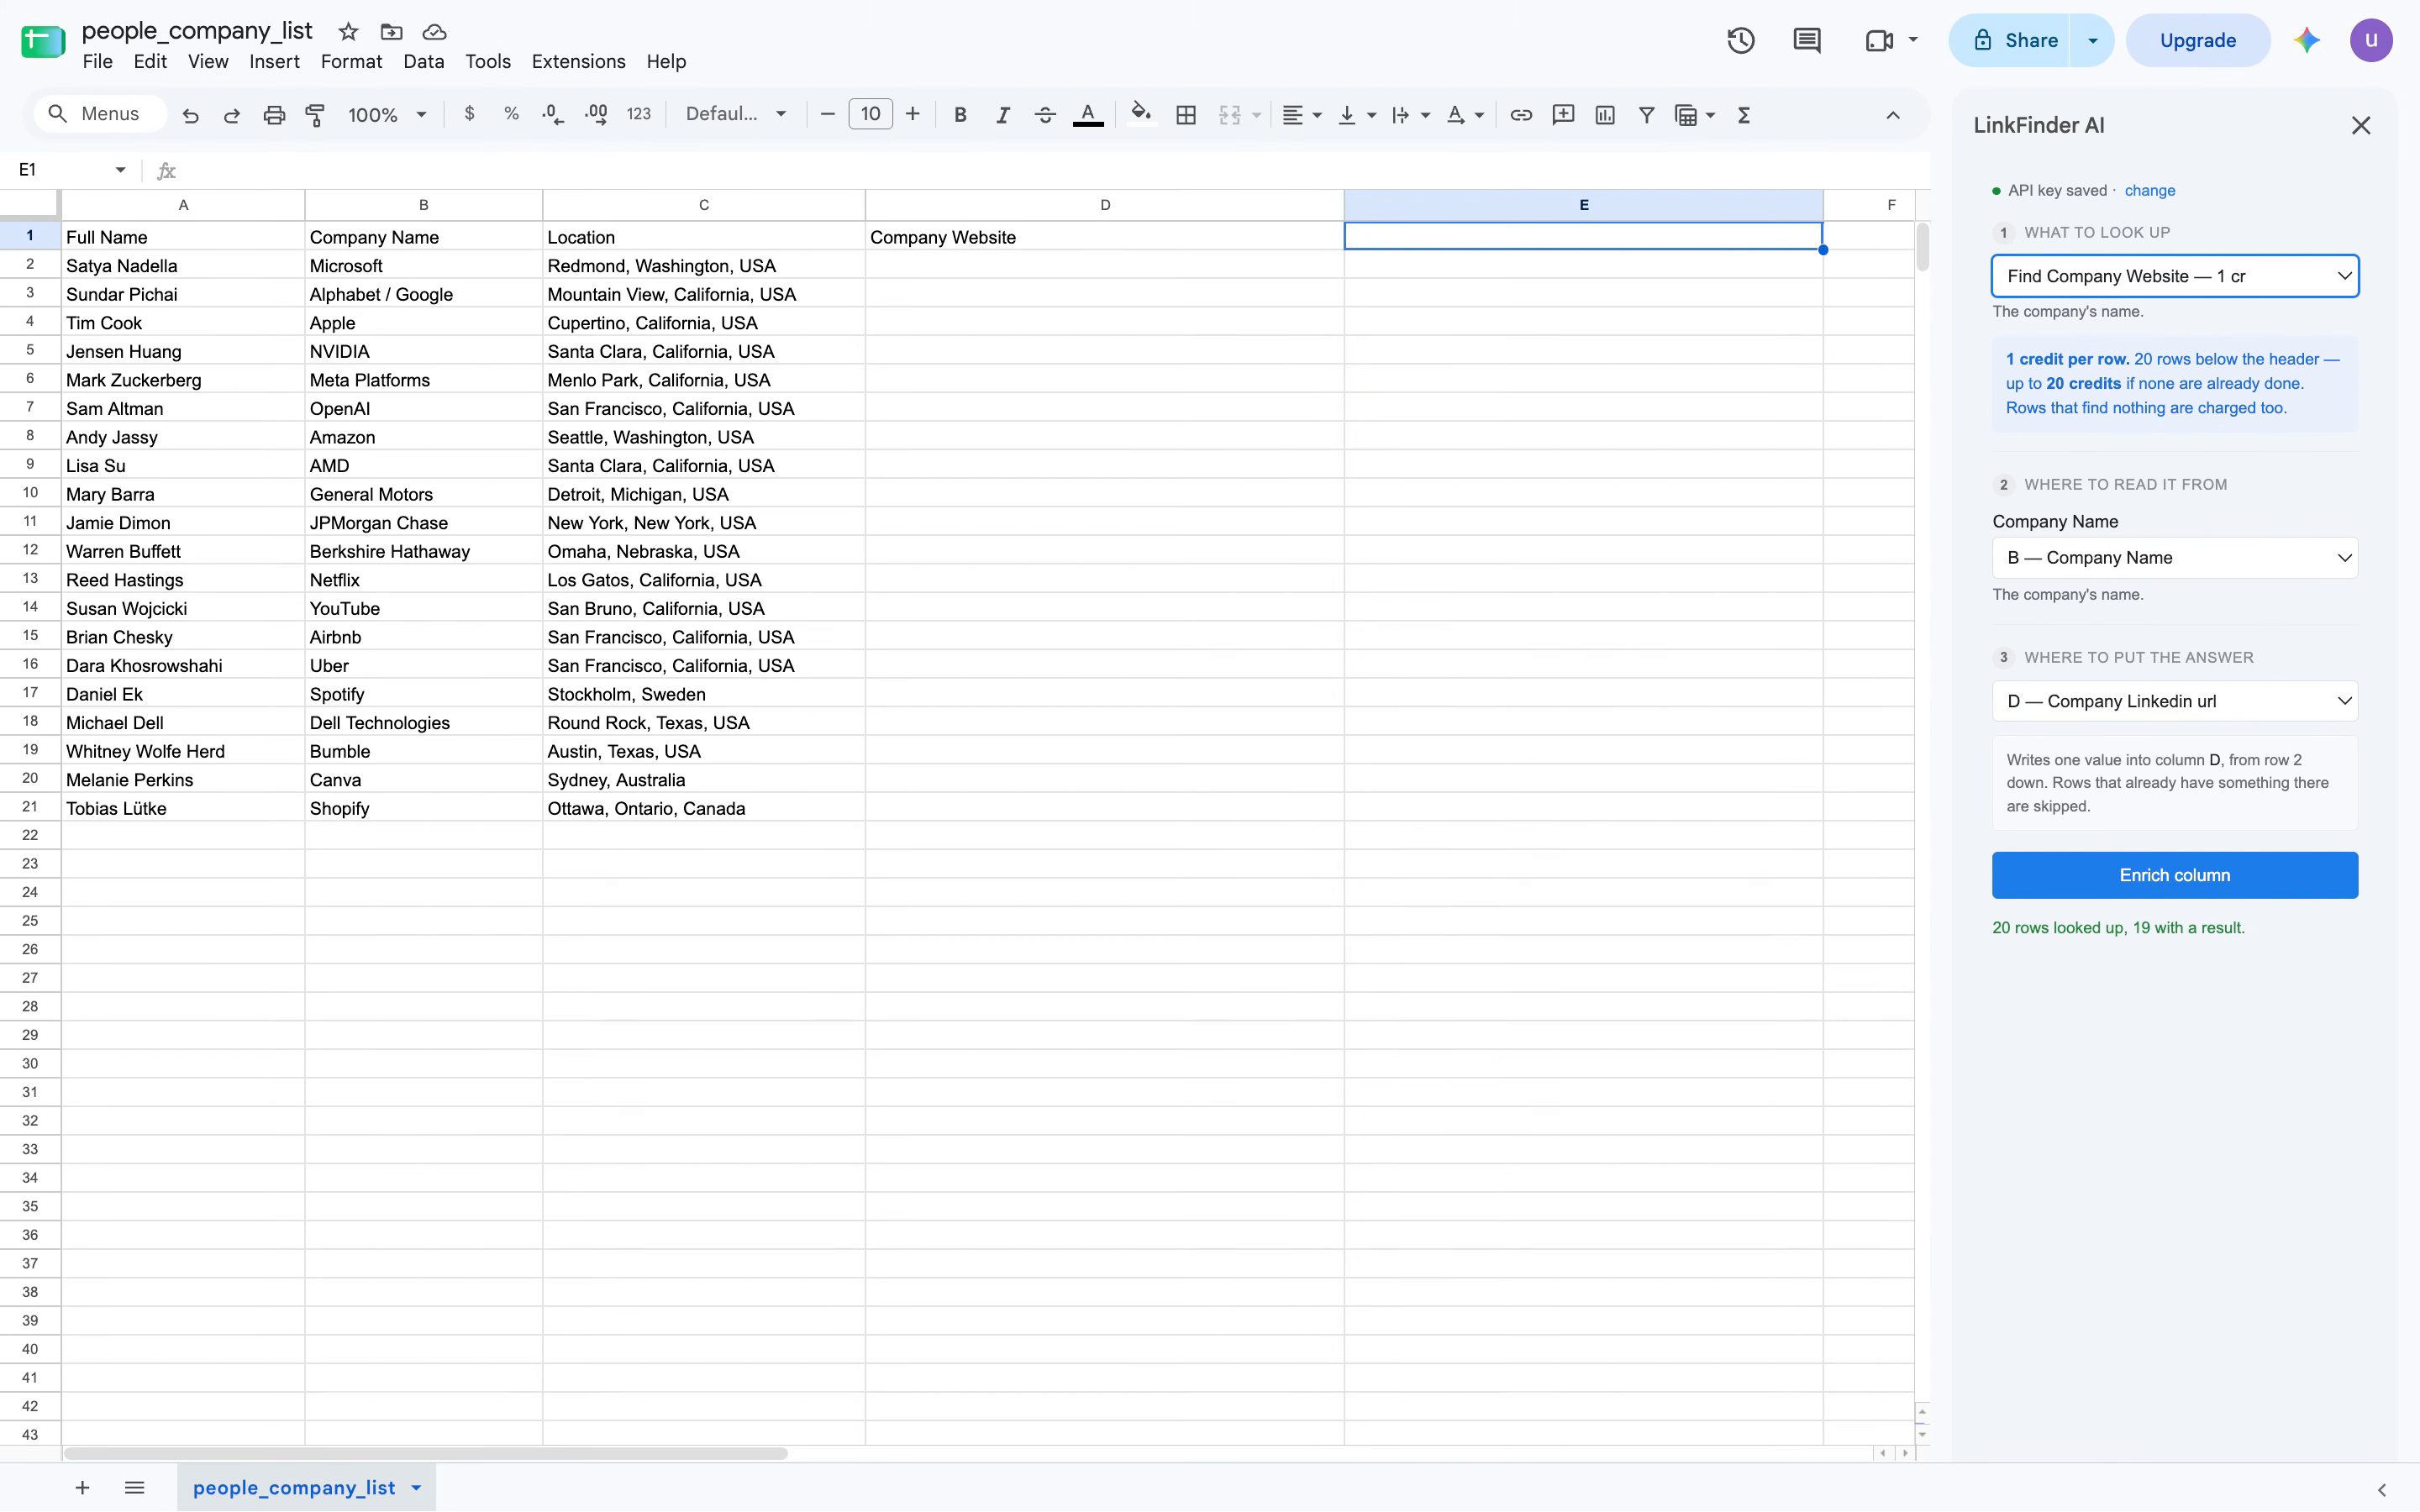Open the Borders icon
The image size is (2420, 1512).
click(x=1186, y=115)
